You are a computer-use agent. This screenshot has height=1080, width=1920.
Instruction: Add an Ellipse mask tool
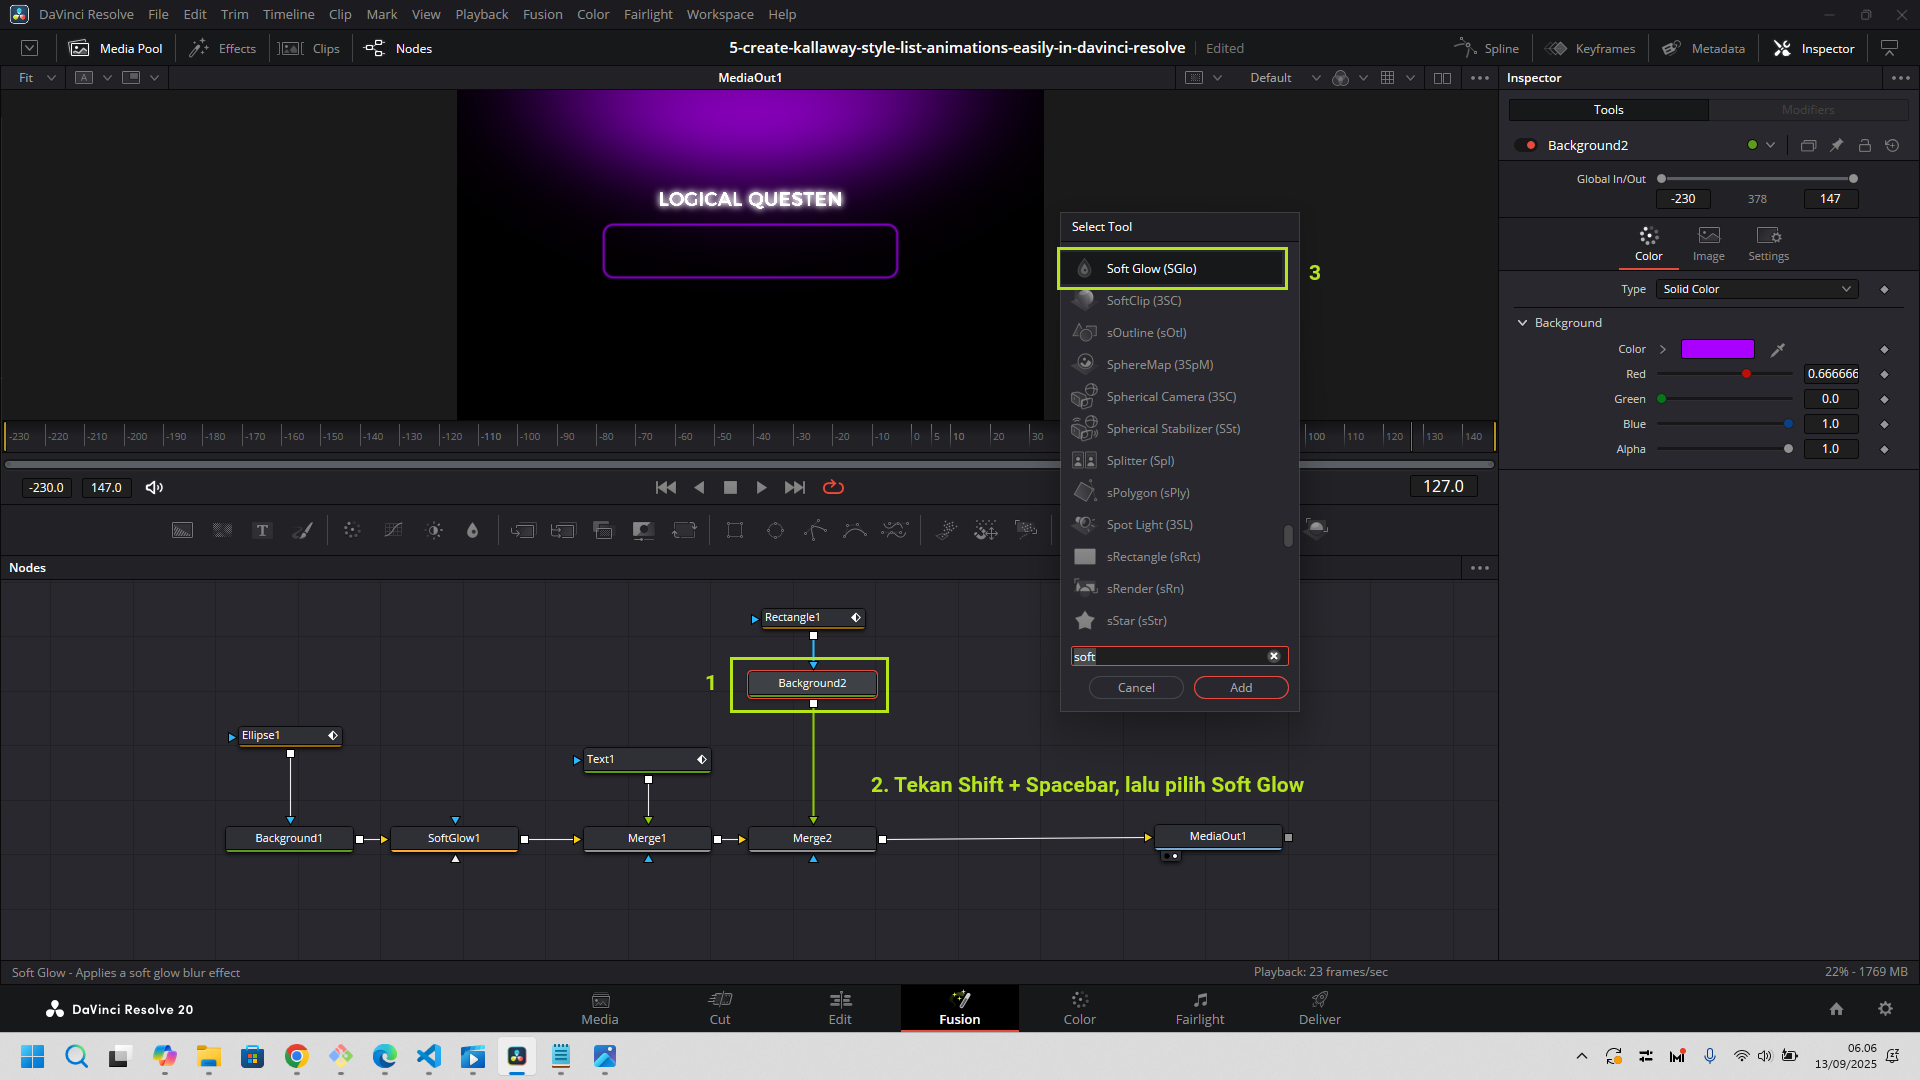coord(775,531)
